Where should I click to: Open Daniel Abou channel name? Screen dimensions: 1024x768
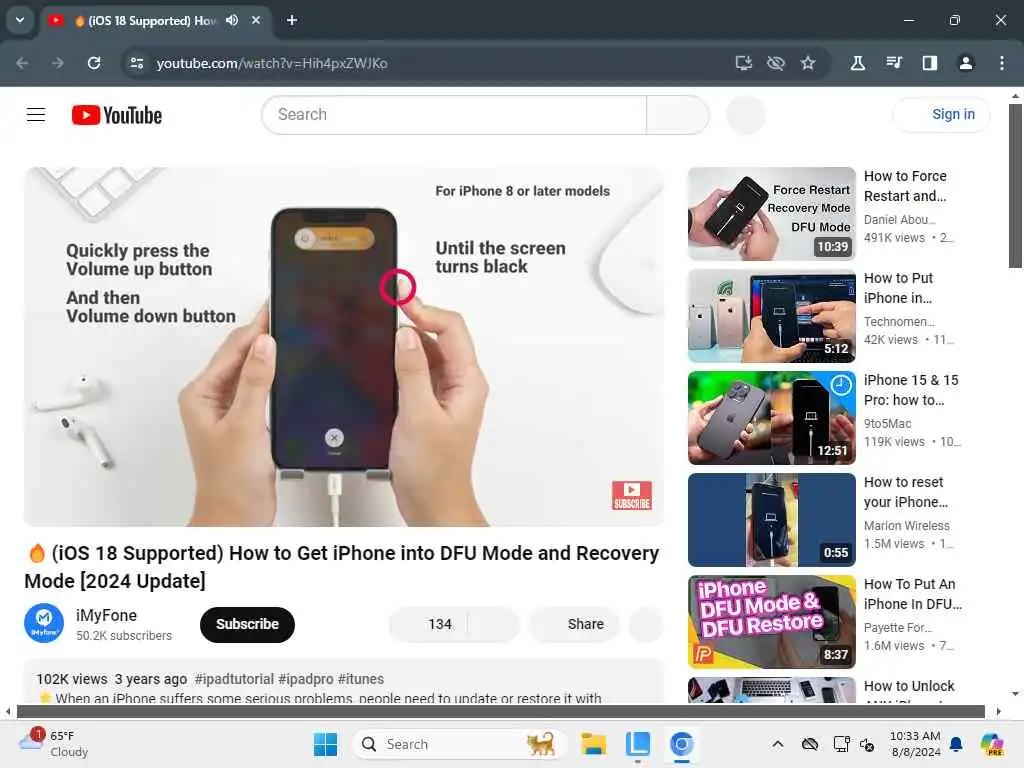tap(899, 220)
